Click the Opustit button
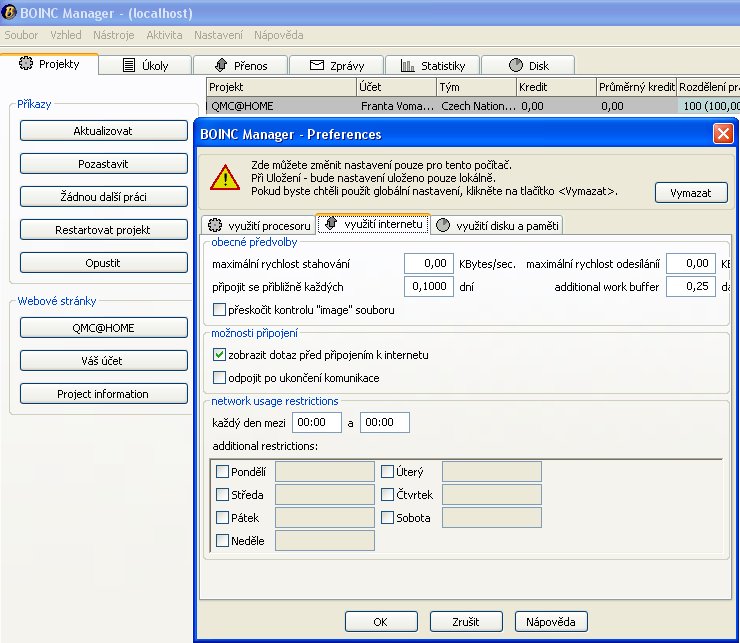740x643 pixels. tap(103, 263)
